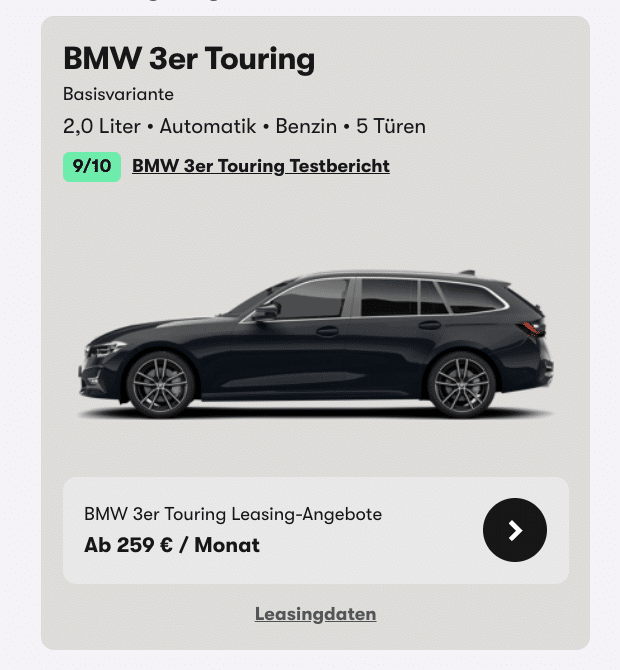
Task: Click the BMW 3er Touring heading
Action: click(x=189, y=59)
